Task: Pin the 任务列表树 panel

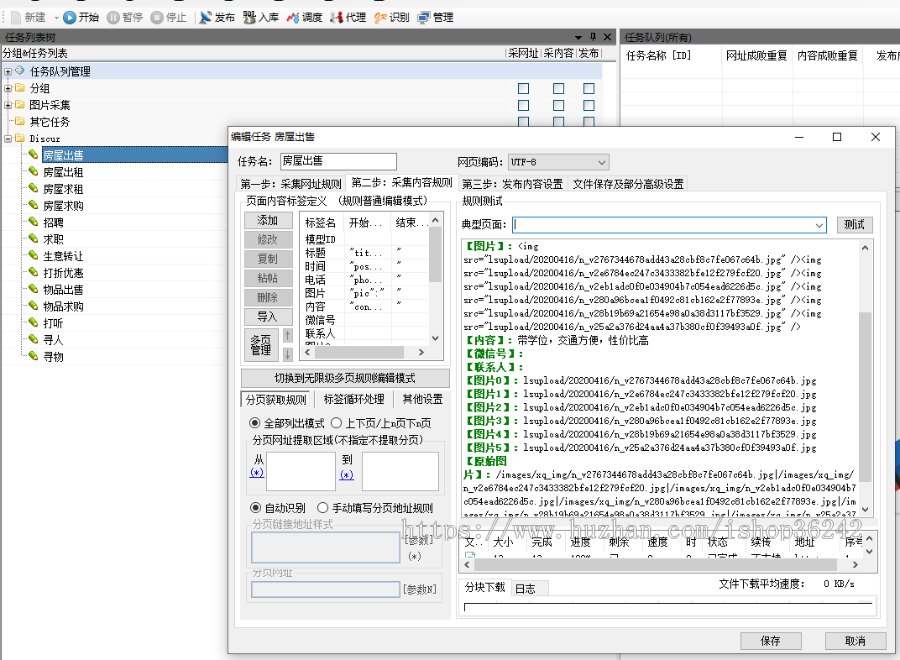Action: [x=592, y=37]
